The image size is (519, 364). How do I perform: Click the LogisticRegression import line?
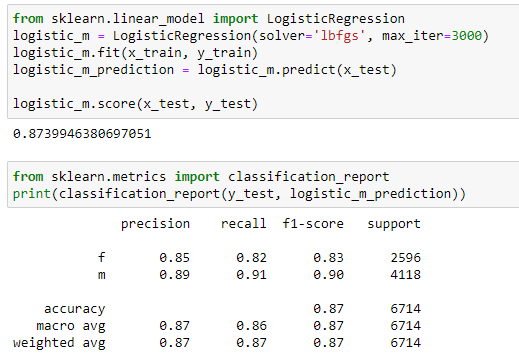point(209,19)
